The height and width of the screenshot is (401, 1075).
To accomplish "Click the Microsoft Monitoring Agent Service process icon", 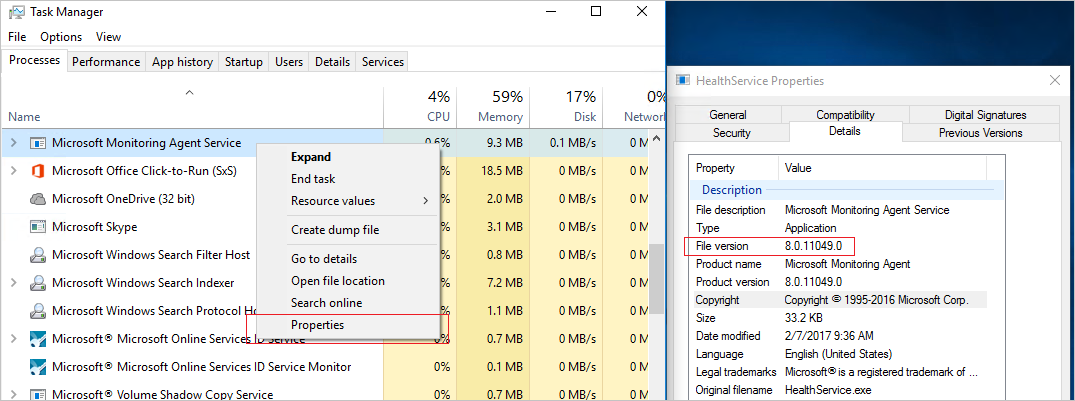I will pyautogui.click(x=38, y=143).
